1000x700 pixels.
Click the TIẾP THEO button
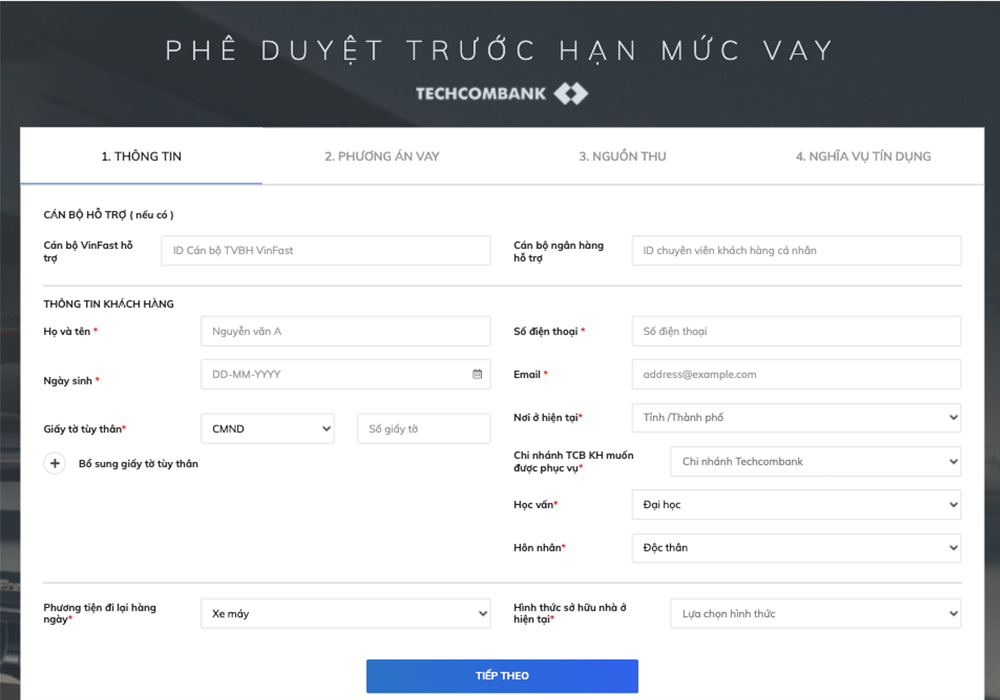(x=502, y=676)
